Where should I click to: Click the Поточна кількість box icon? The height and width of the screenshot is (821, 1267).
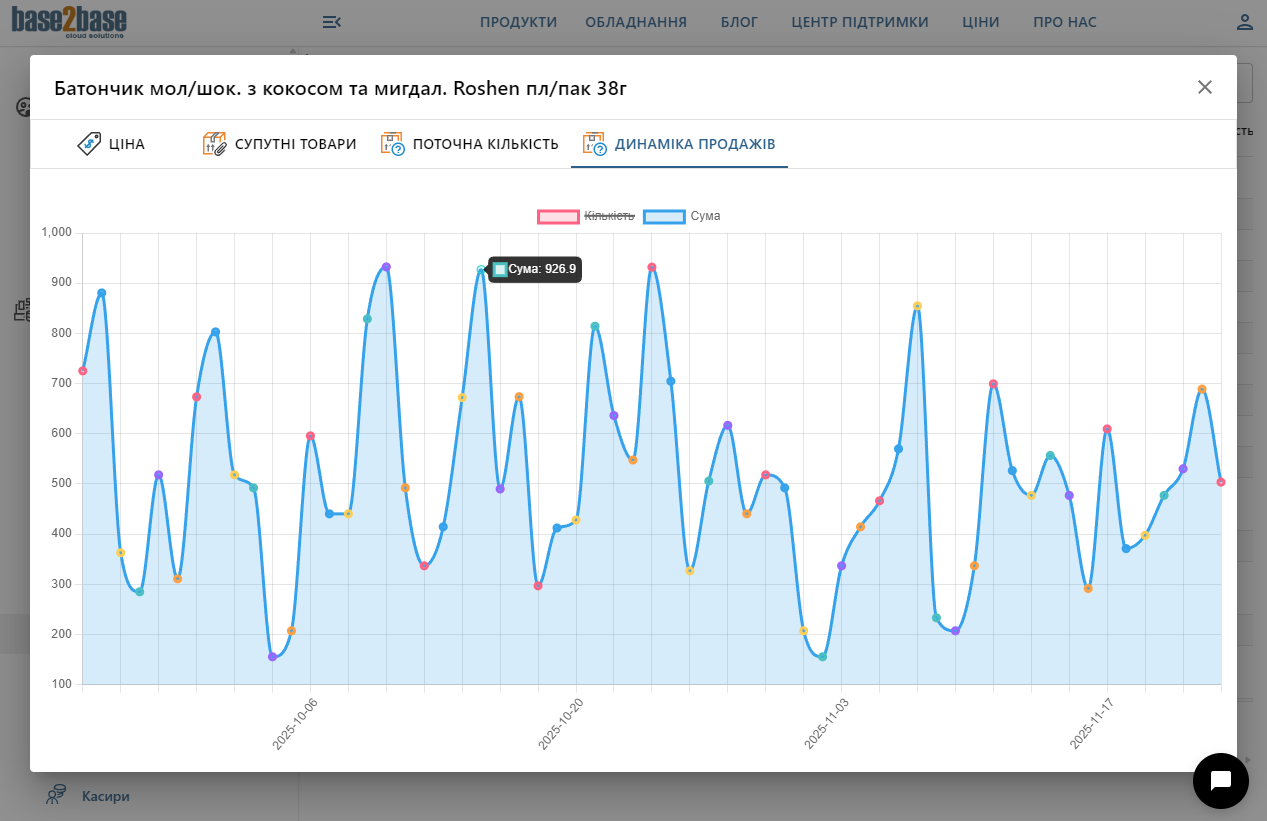point(392,144)
